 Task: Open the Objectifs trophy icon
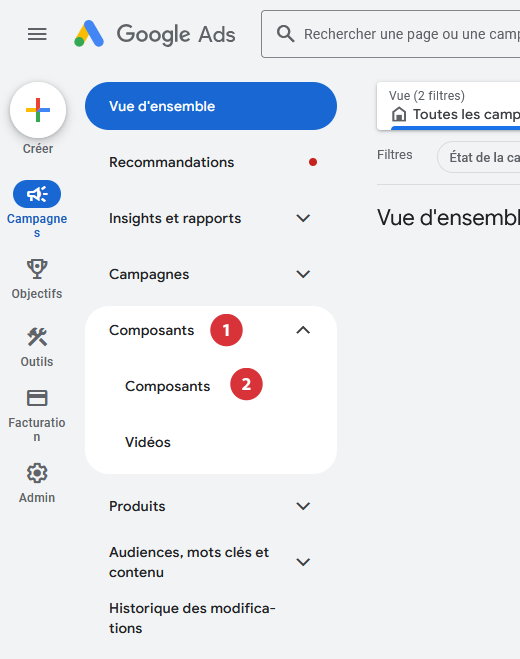click(x=37, y=269)
